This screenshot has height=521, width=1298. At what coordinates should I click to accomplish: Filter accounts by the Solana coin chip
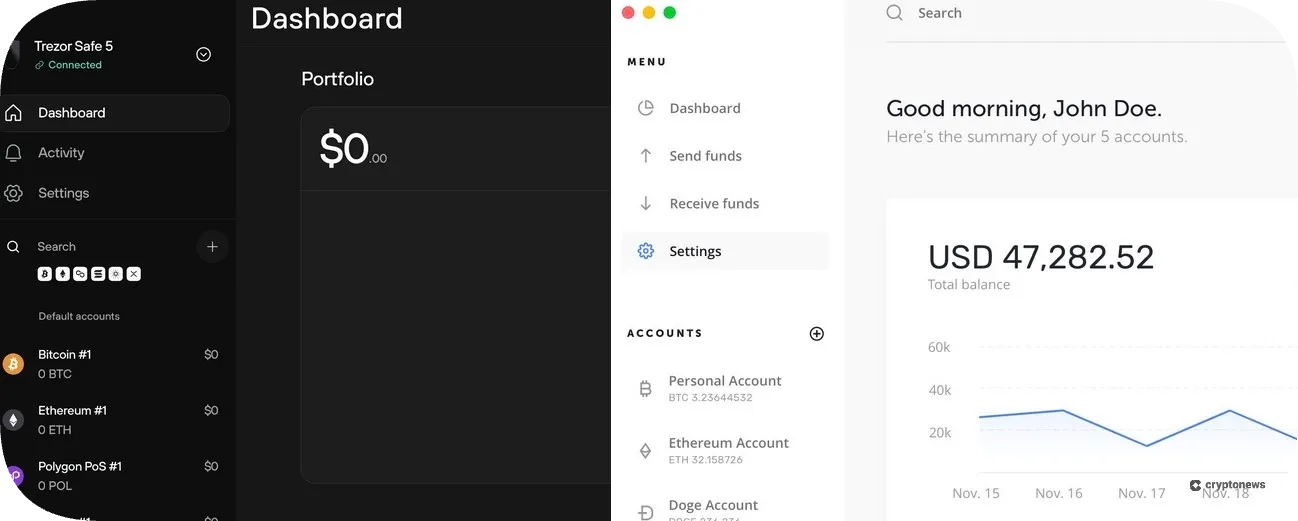pyautogui.click(x=98, y=274)
